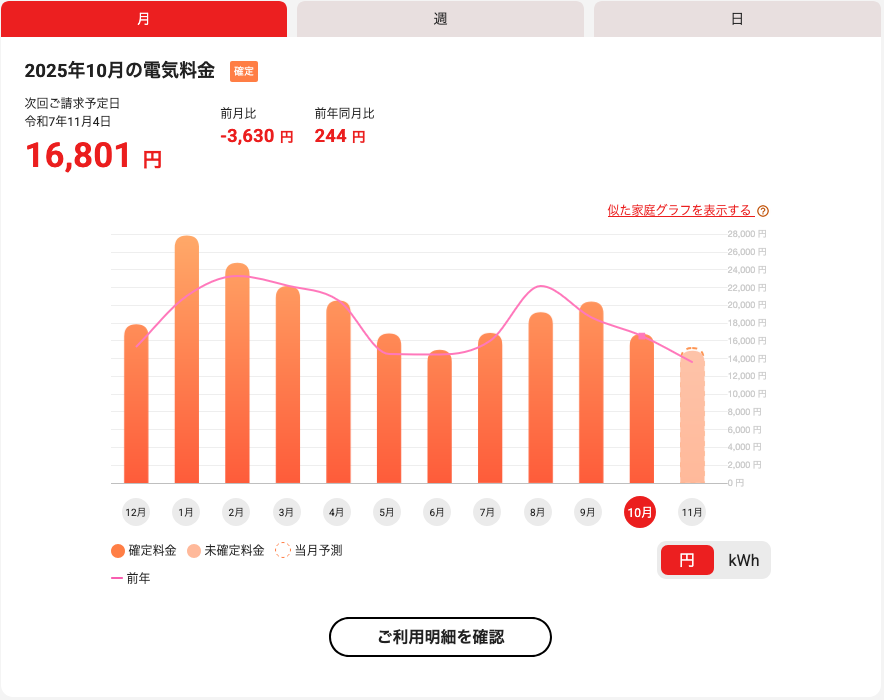Click the 確定料金 orange legend swatch
This screenshot has height=700, width=884.
118,550
